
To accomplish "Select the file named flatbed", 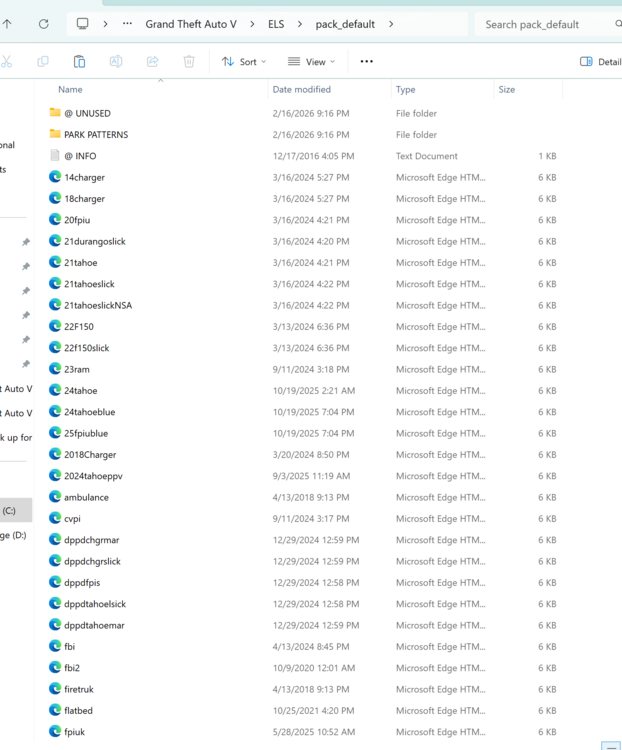I will pyautogui.click(x=78, y=711).
